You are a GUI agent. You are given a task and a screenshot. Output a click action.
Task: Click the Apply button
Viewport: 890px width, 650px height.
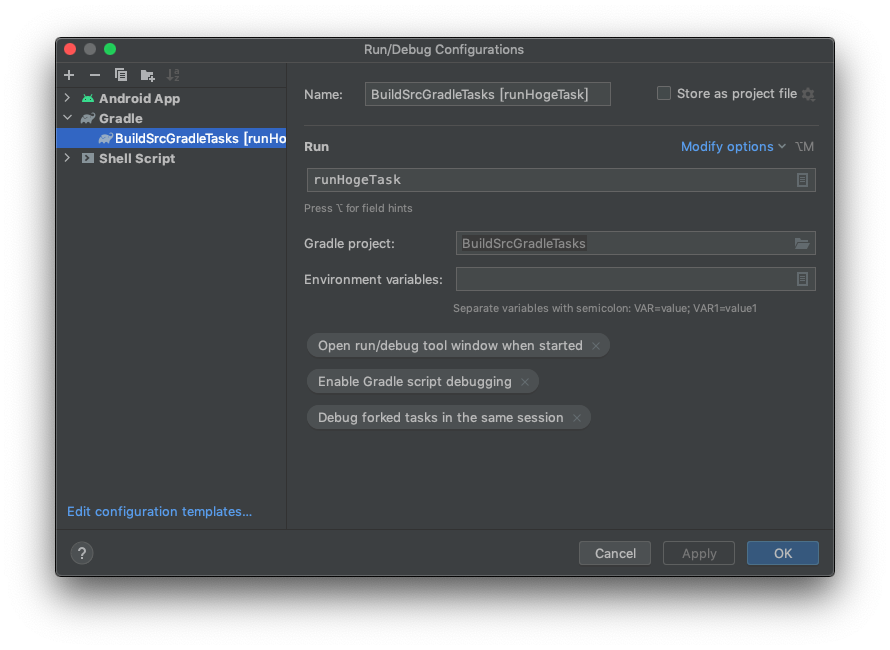698,553
